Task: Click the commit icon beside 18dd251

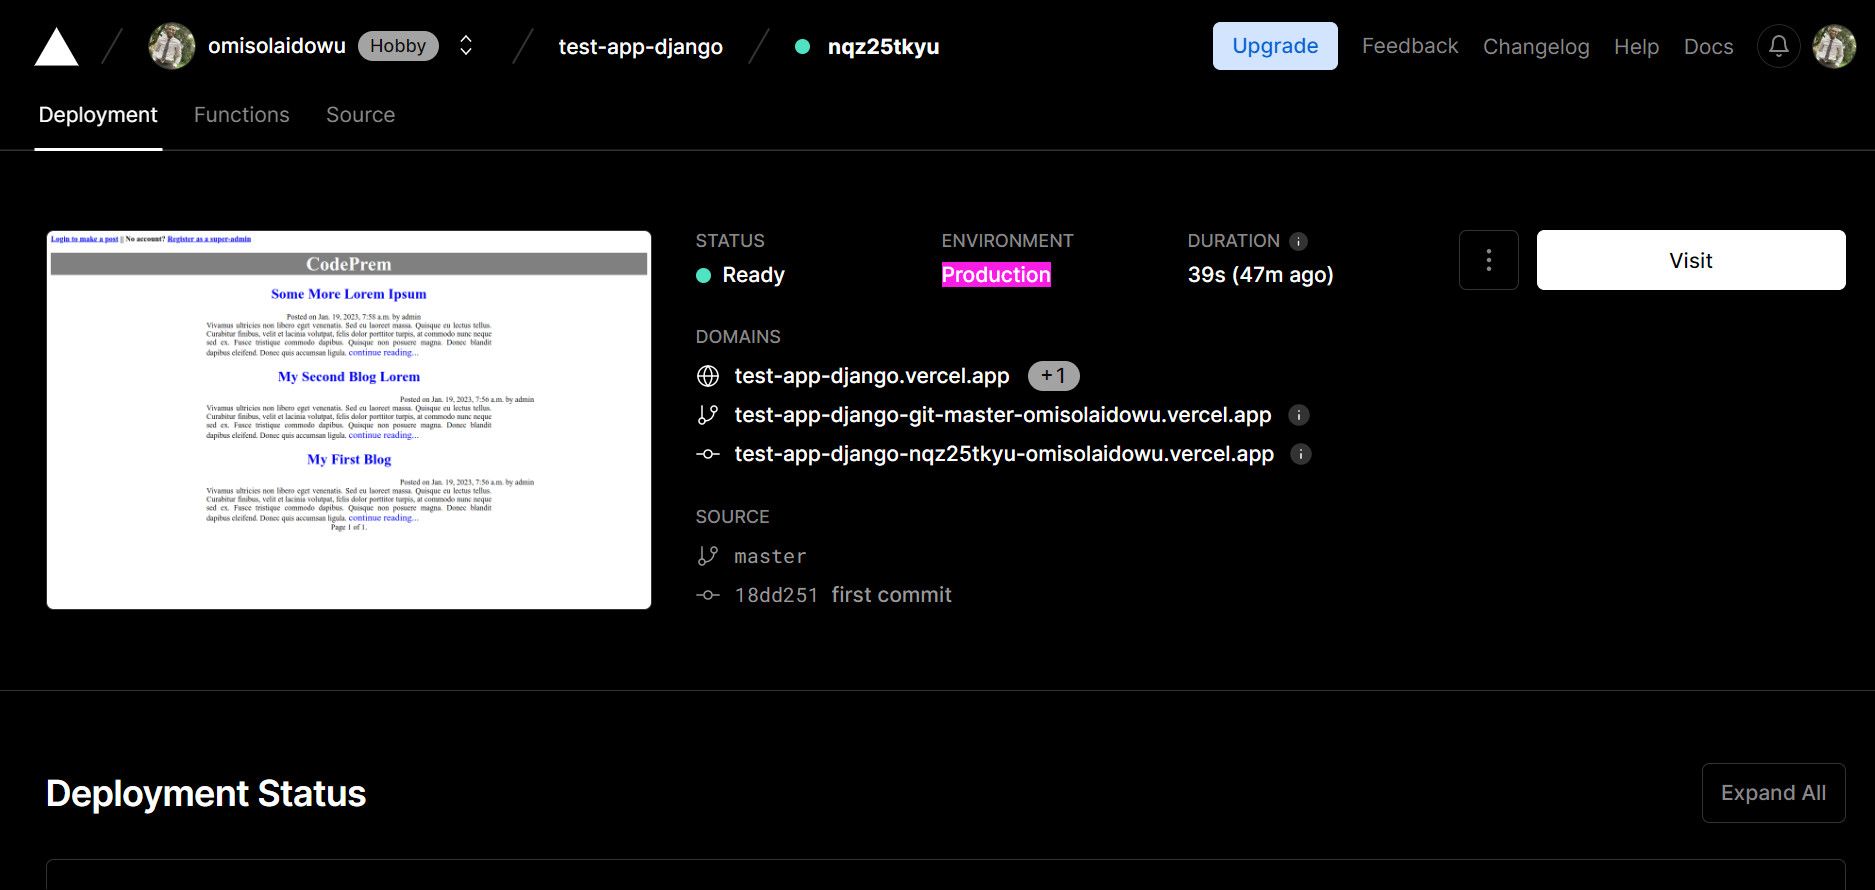Action: pos(708,595)
